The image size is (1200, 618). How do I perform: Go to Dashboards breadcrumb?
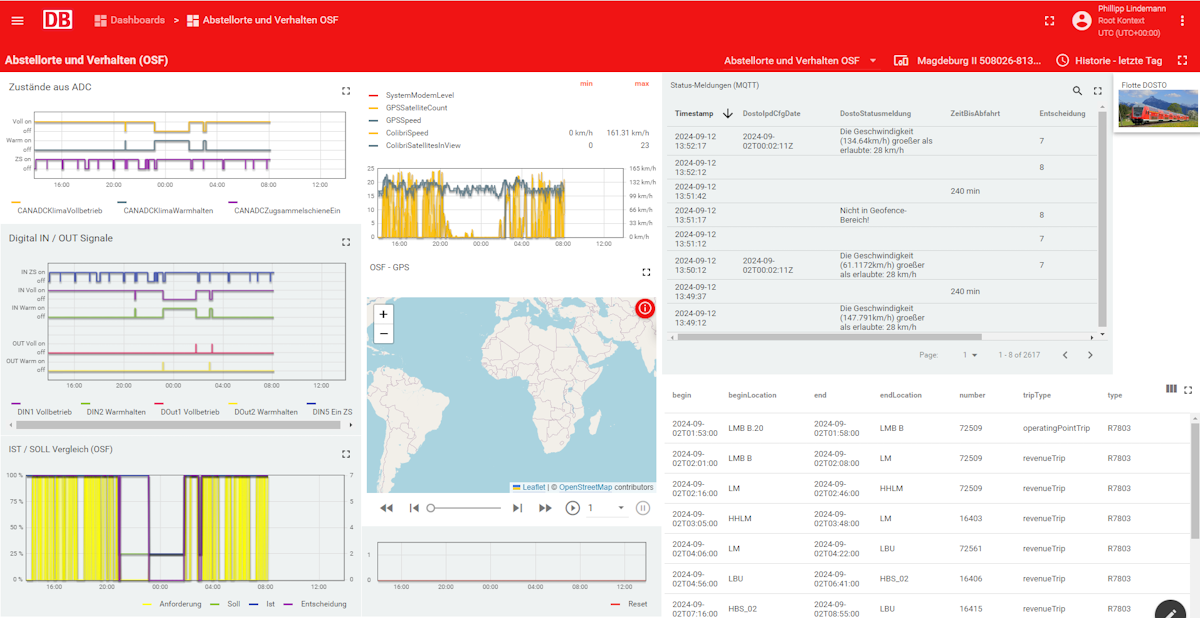(130, 20)
